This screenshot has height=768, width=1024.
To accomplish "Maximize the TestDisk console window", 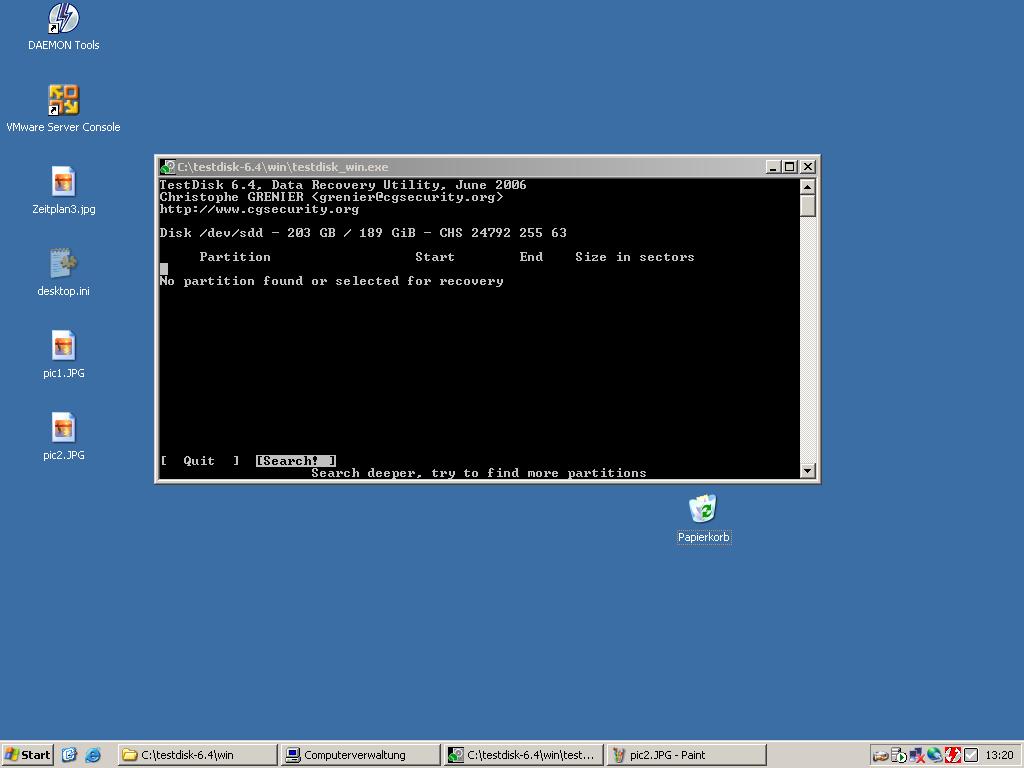I will point(790,167).
